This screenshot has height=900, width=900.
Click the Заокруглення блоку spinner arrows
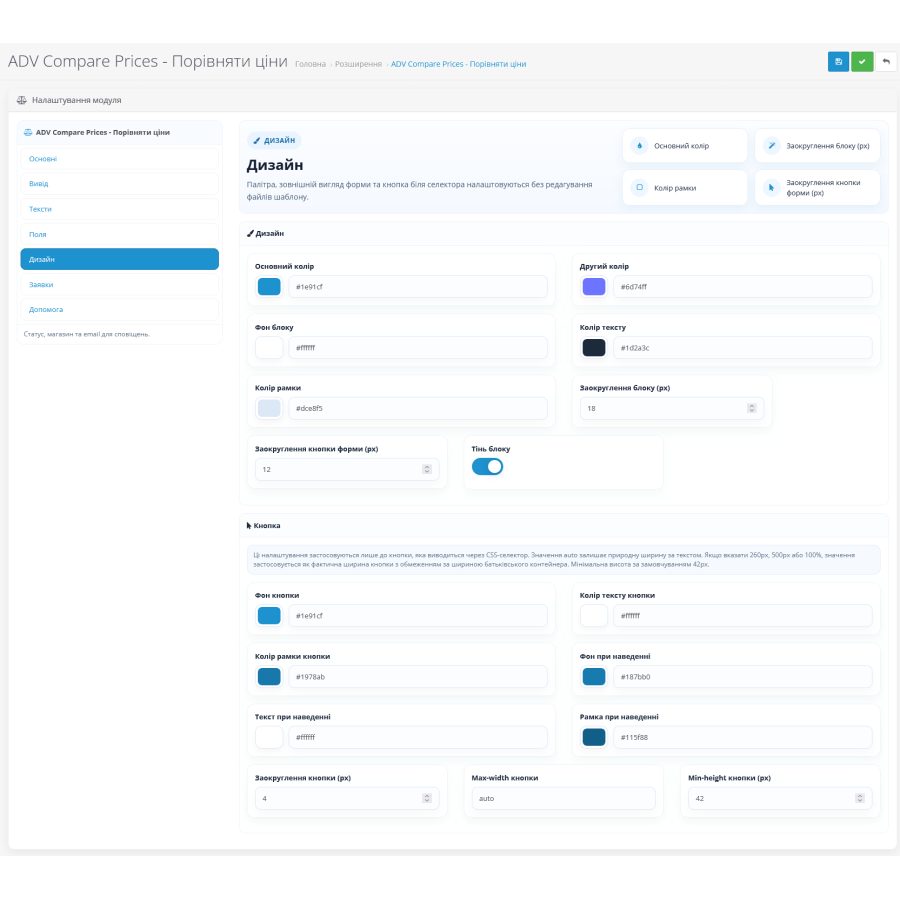(x=751, y=408)
